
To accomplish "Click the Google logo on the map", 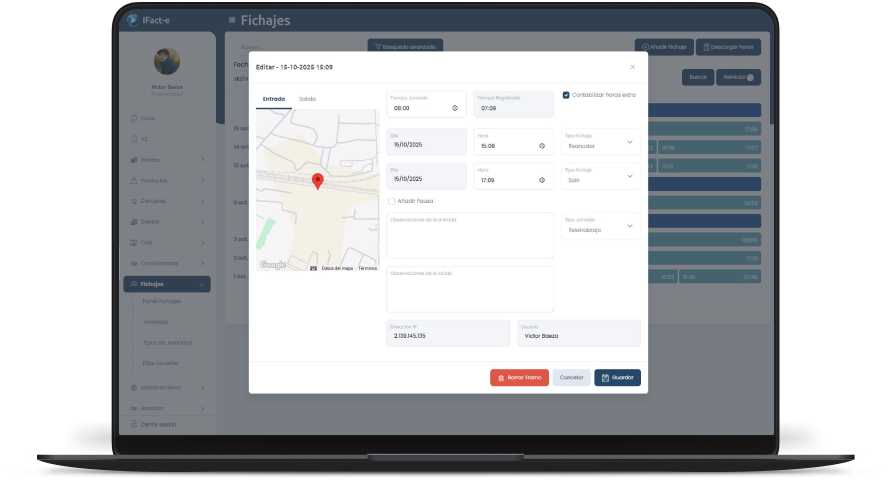I will [x=272, y=265].
